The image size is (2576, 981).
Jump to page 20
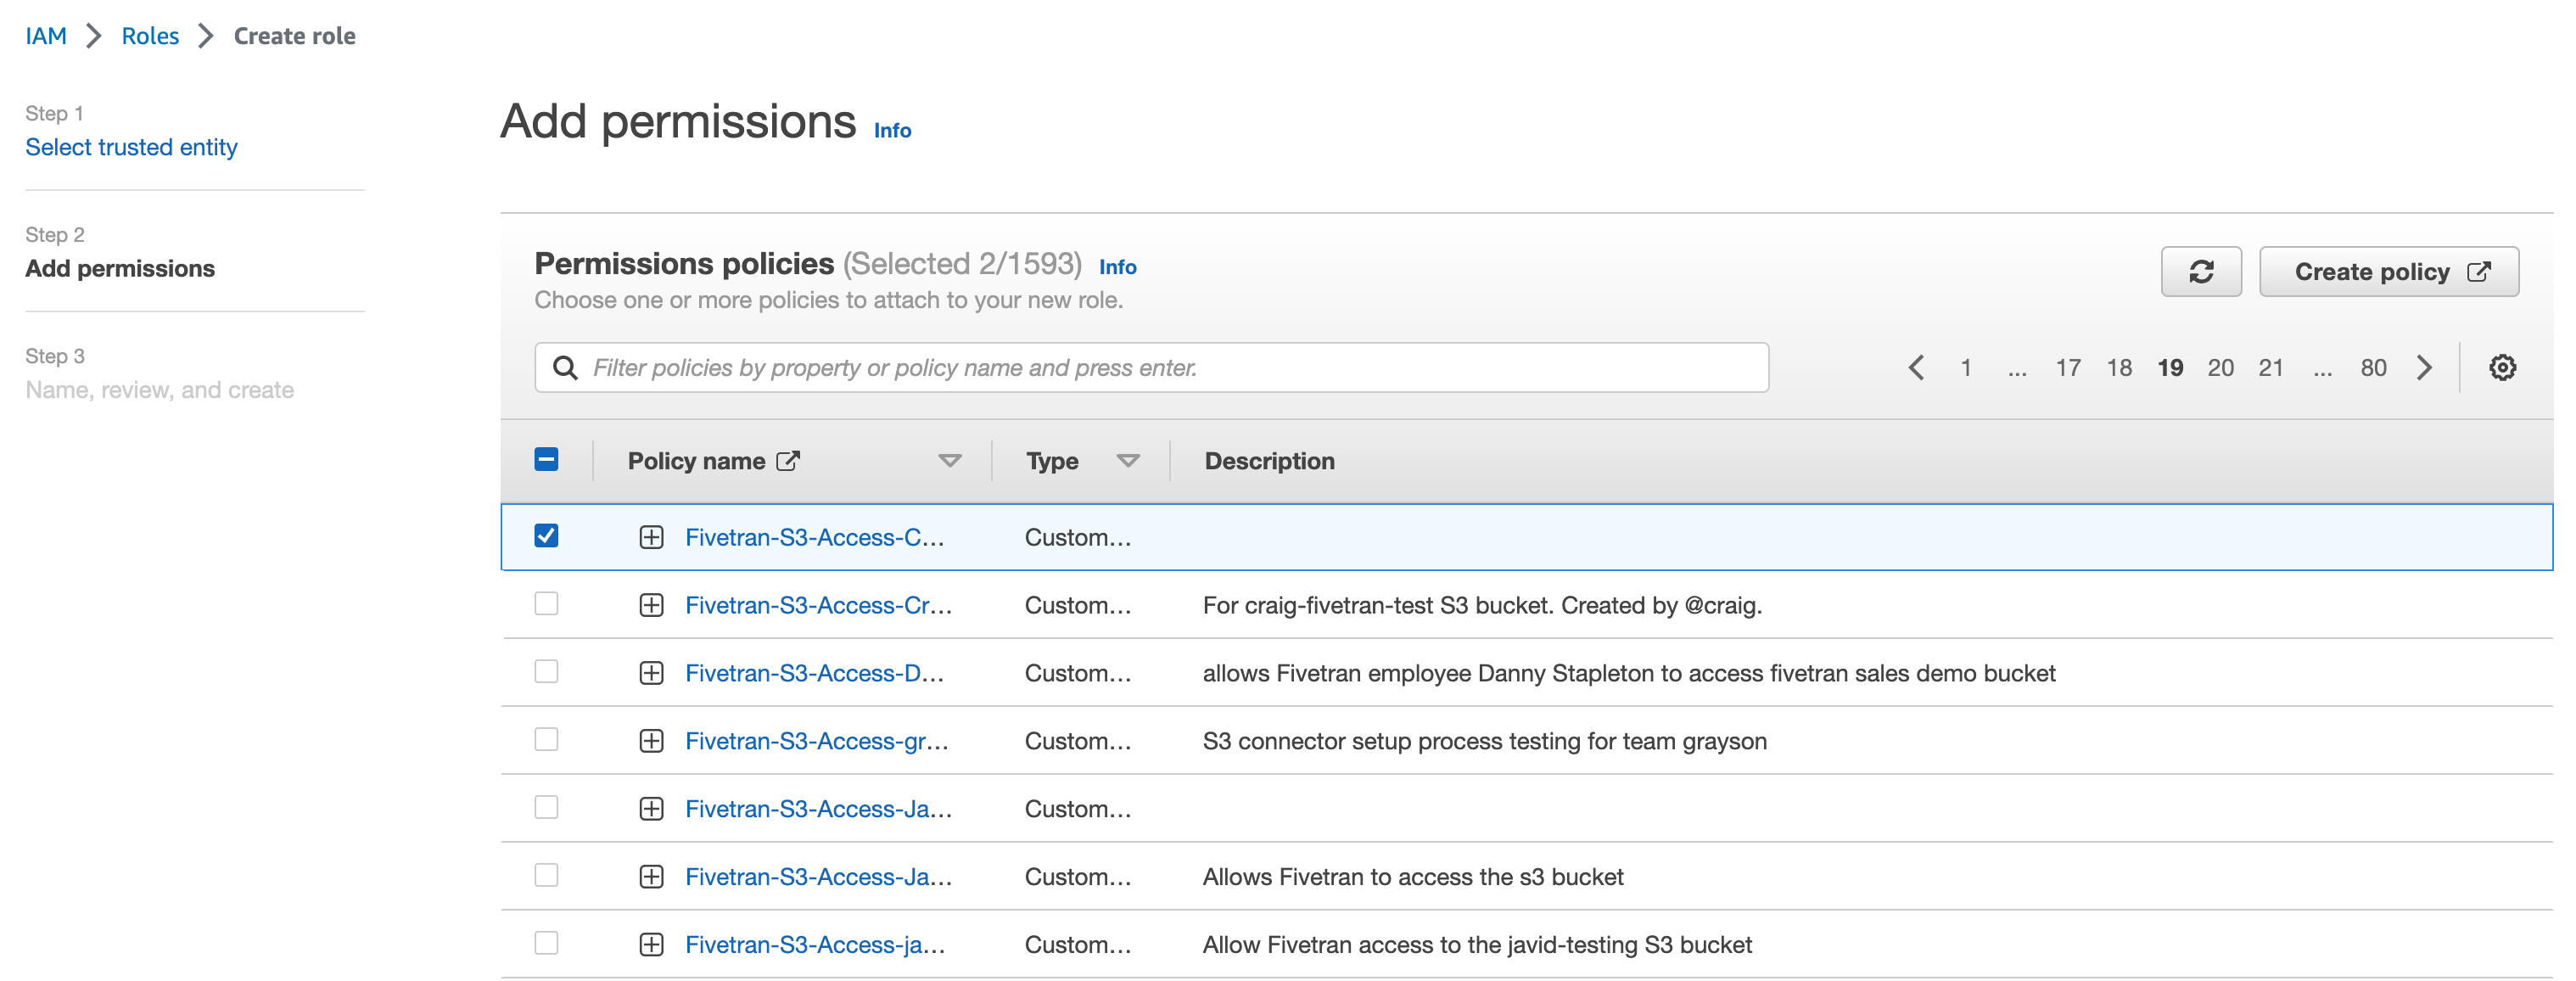click(x=2220, y=368)
